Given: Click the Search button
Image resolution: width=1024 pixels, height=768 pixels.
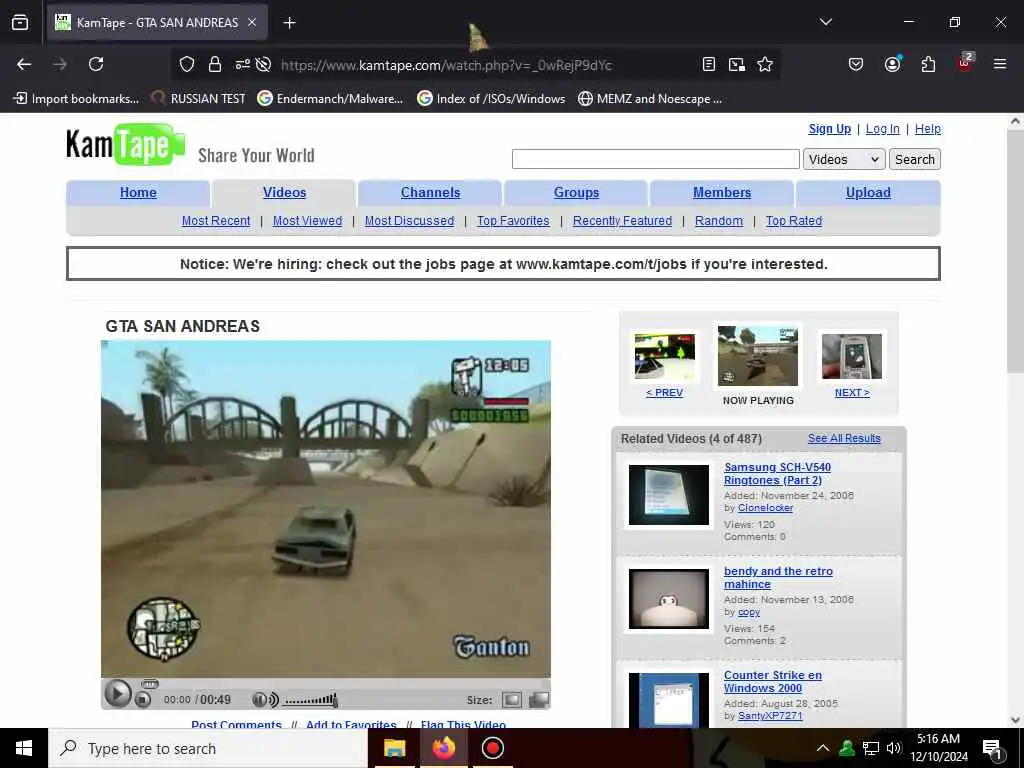Looking at the screenshot, I should click(x=914, y=159).
